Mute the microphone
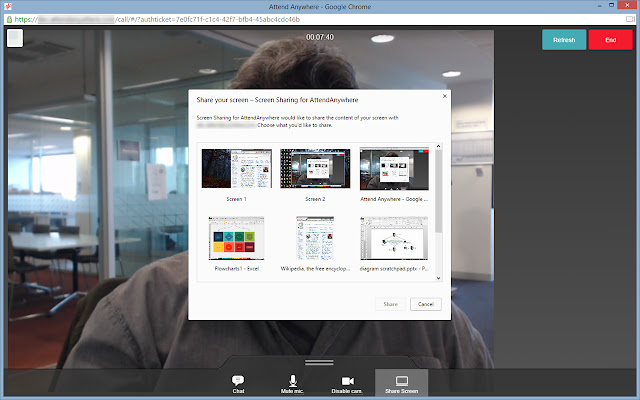 click(x=293, y=384)
